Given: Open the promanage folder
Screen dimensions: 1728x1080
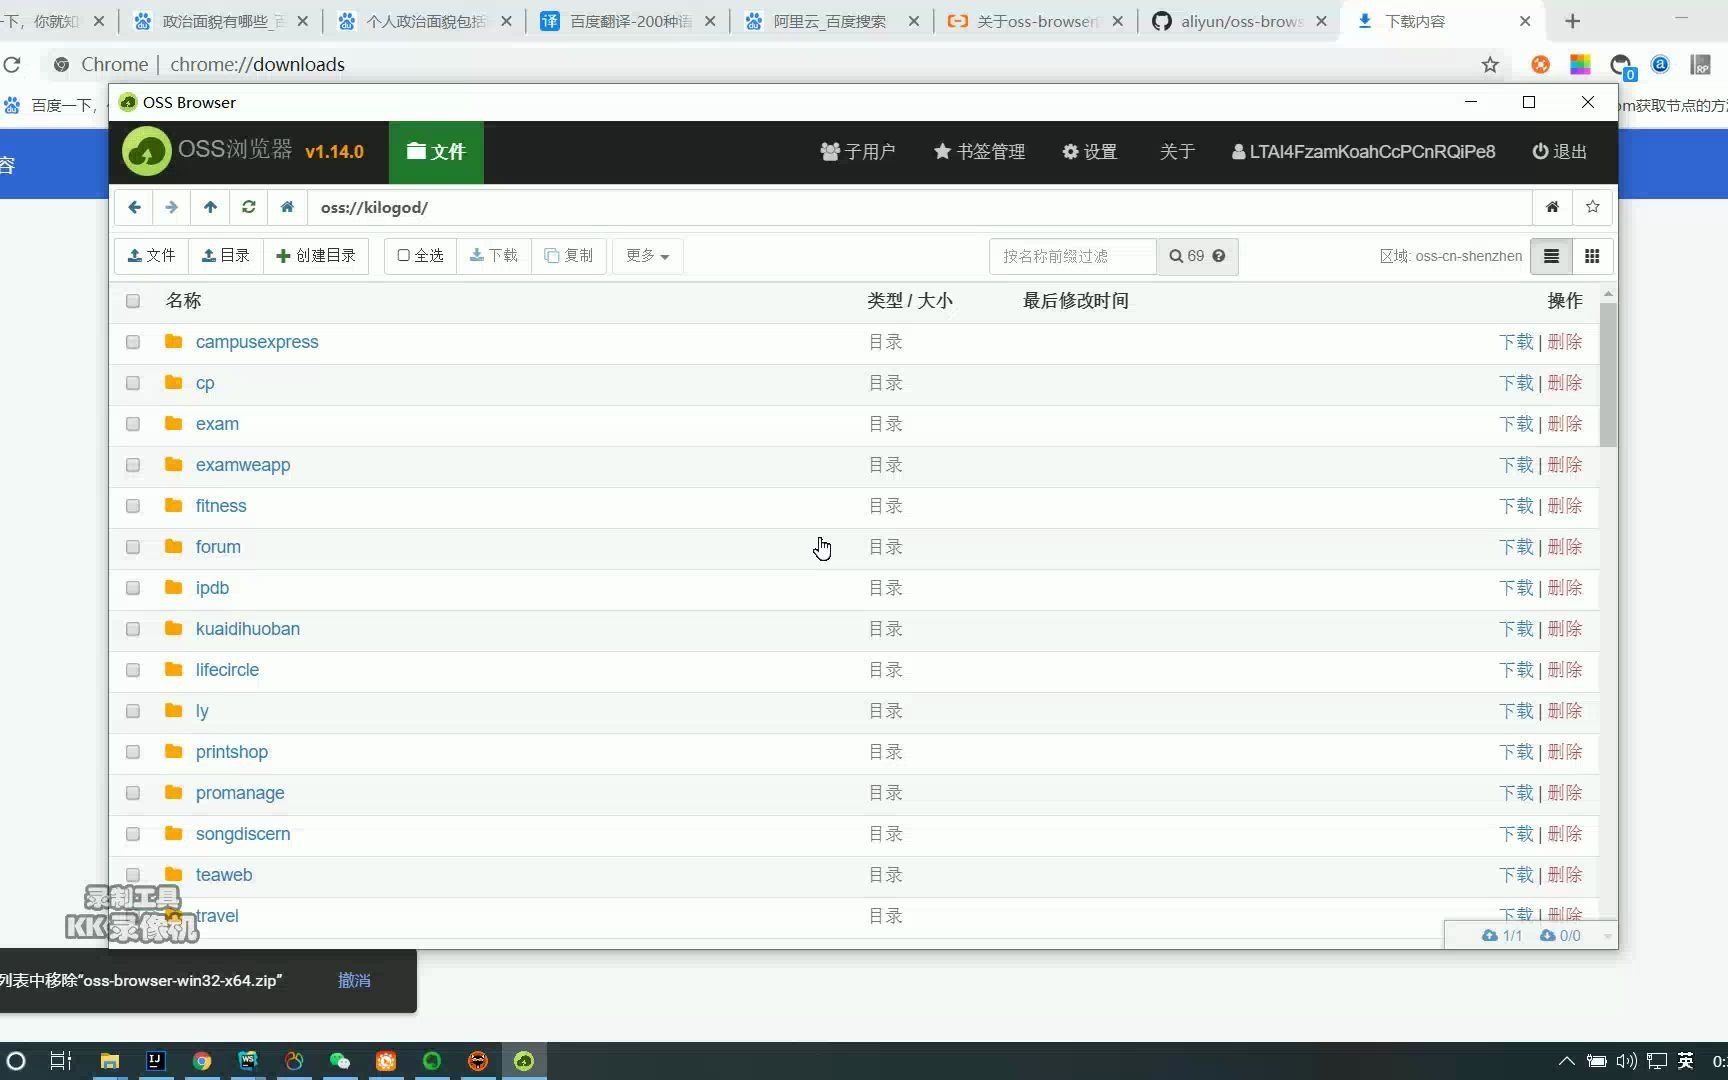Looking at the screenshot, I should tap(240, 793).
